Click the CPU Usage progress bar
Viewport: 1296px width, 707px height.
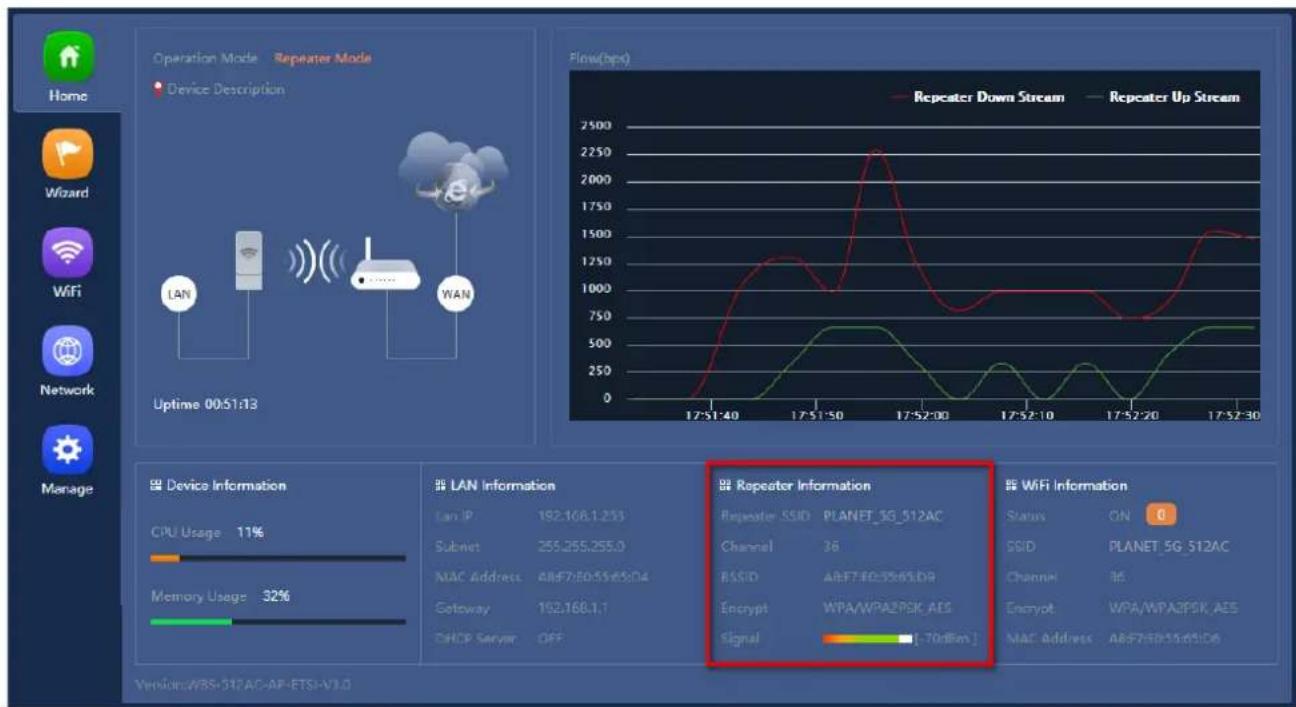click(x=278, y=558)
